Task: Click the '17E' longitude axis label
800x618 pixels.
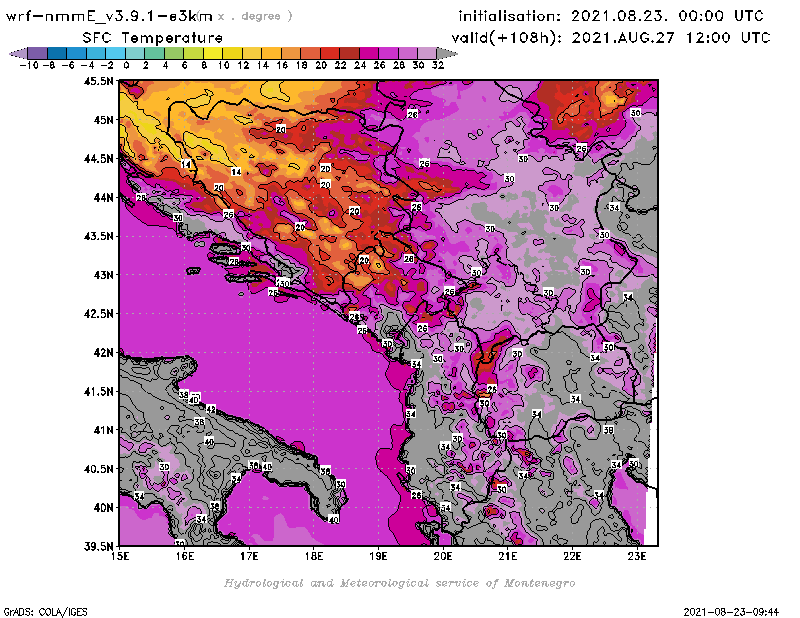Action: 249,556
